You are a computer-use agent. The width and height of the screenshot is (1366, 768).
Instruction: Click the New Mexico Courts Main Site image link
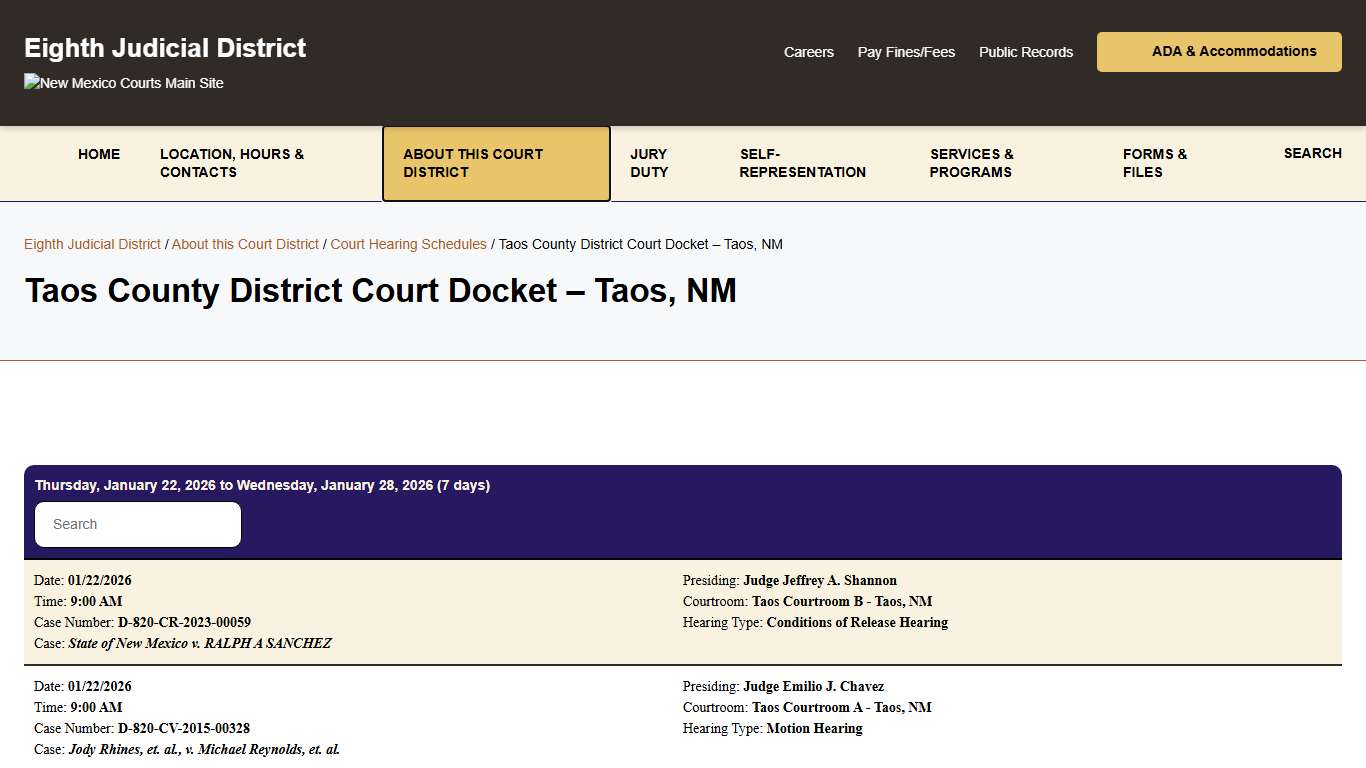tap(123, 83)
